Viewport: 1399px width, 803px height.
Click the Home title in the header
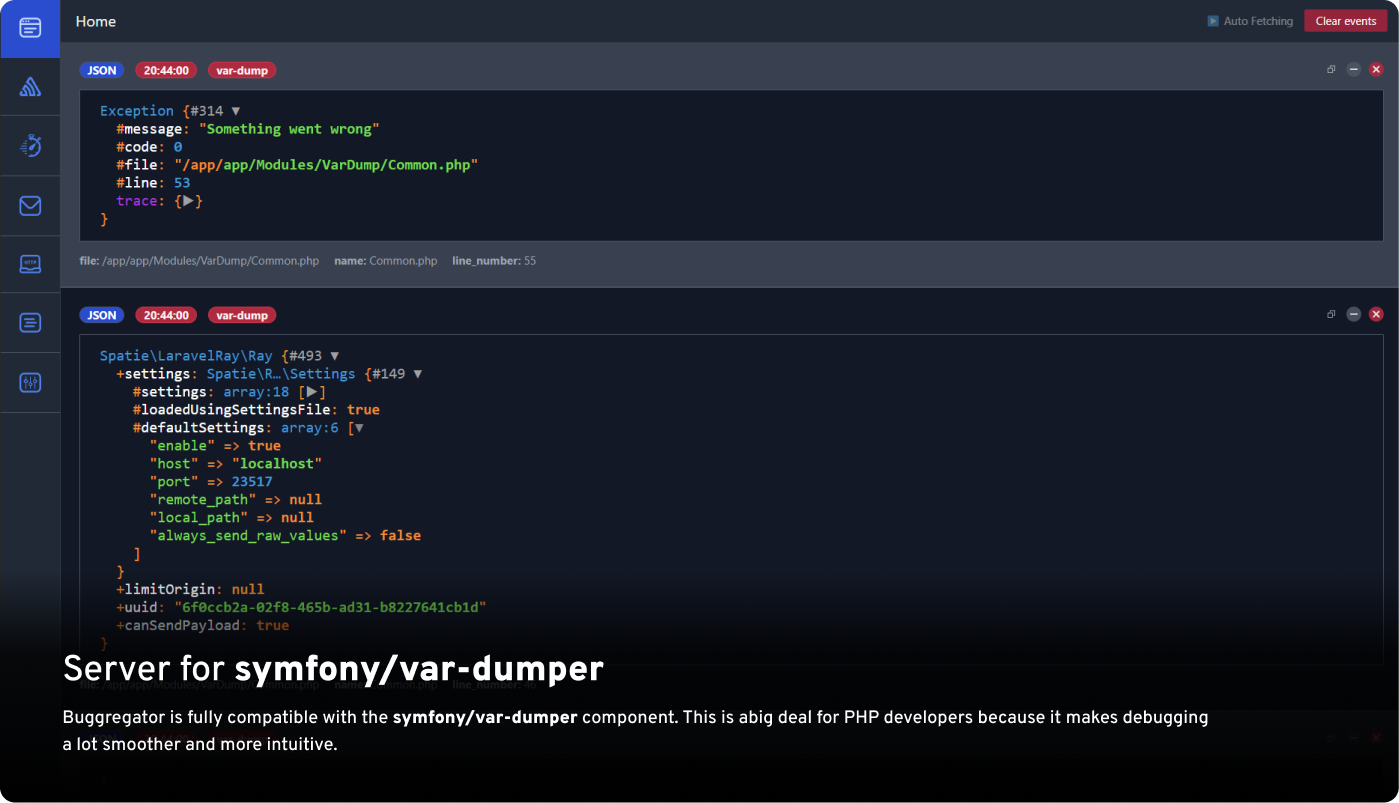(x=95, y=20)
